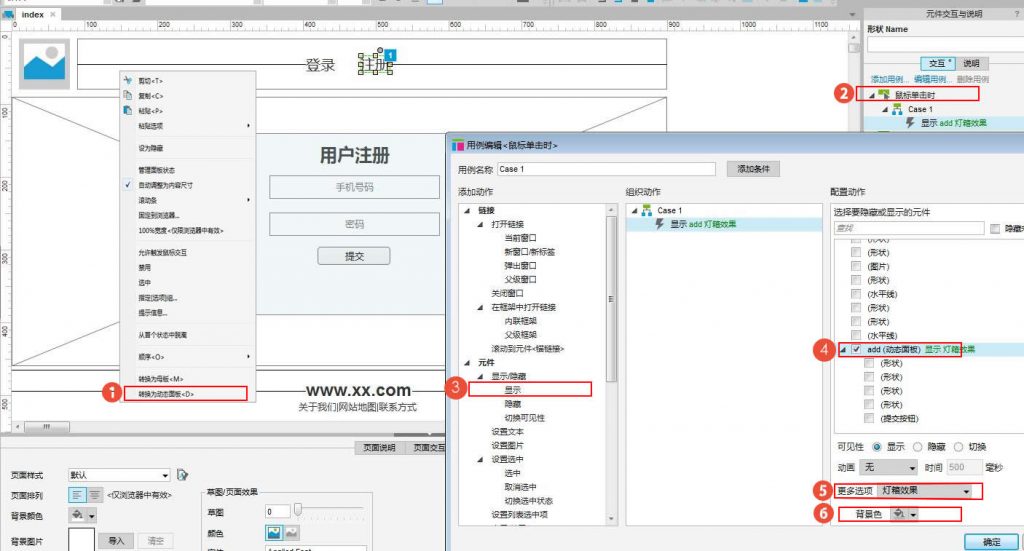
Task: Click the 用例编辑 dialog title icon
Action: [x=458, y=145]
